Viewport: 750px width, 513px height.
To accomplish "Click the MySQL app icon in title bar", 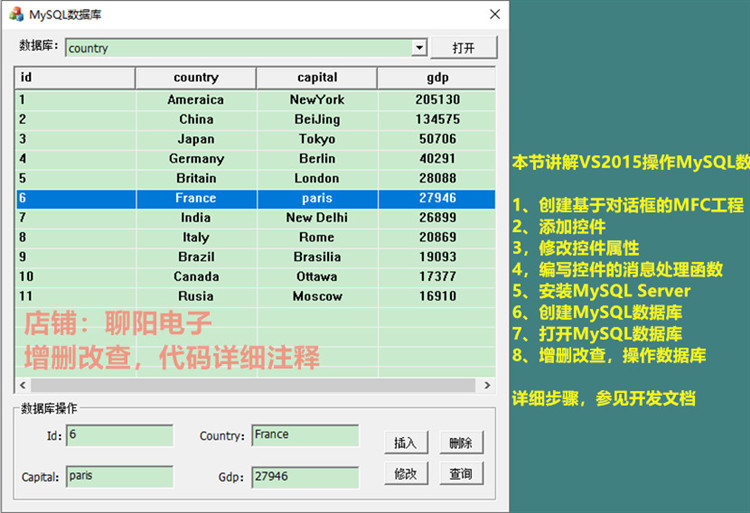I will [x=16, y=14].
